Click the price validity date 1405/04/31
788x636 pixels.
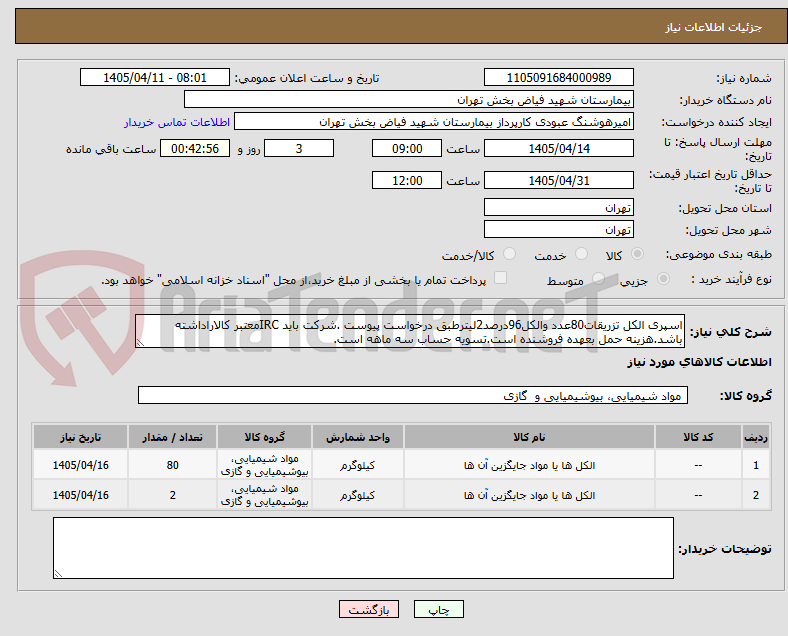click(x=558, y=180)
